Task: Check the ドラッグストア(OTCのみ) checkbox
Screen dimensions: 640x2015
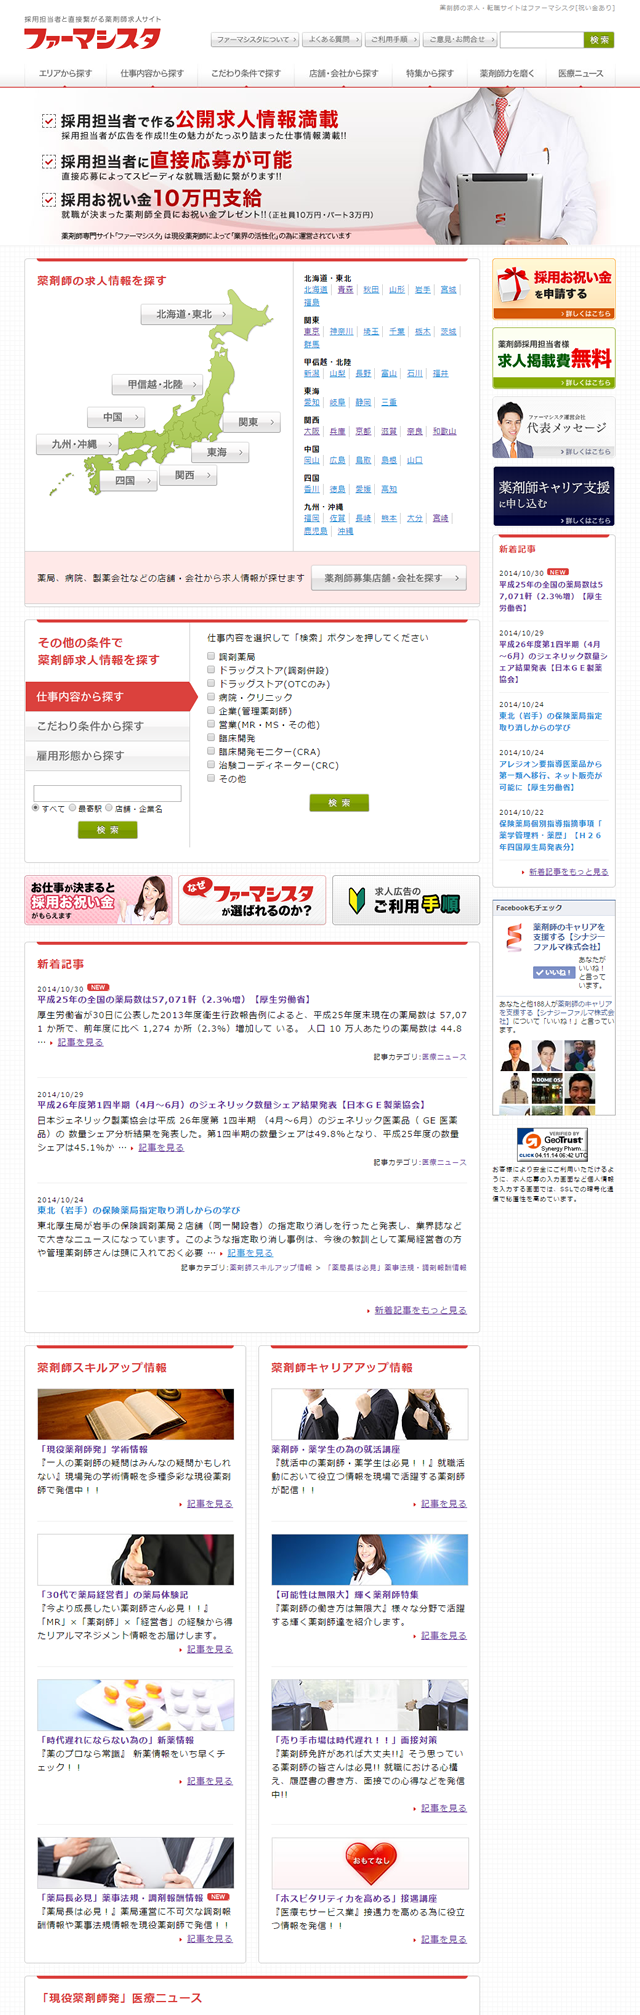Action: (211, 684)
